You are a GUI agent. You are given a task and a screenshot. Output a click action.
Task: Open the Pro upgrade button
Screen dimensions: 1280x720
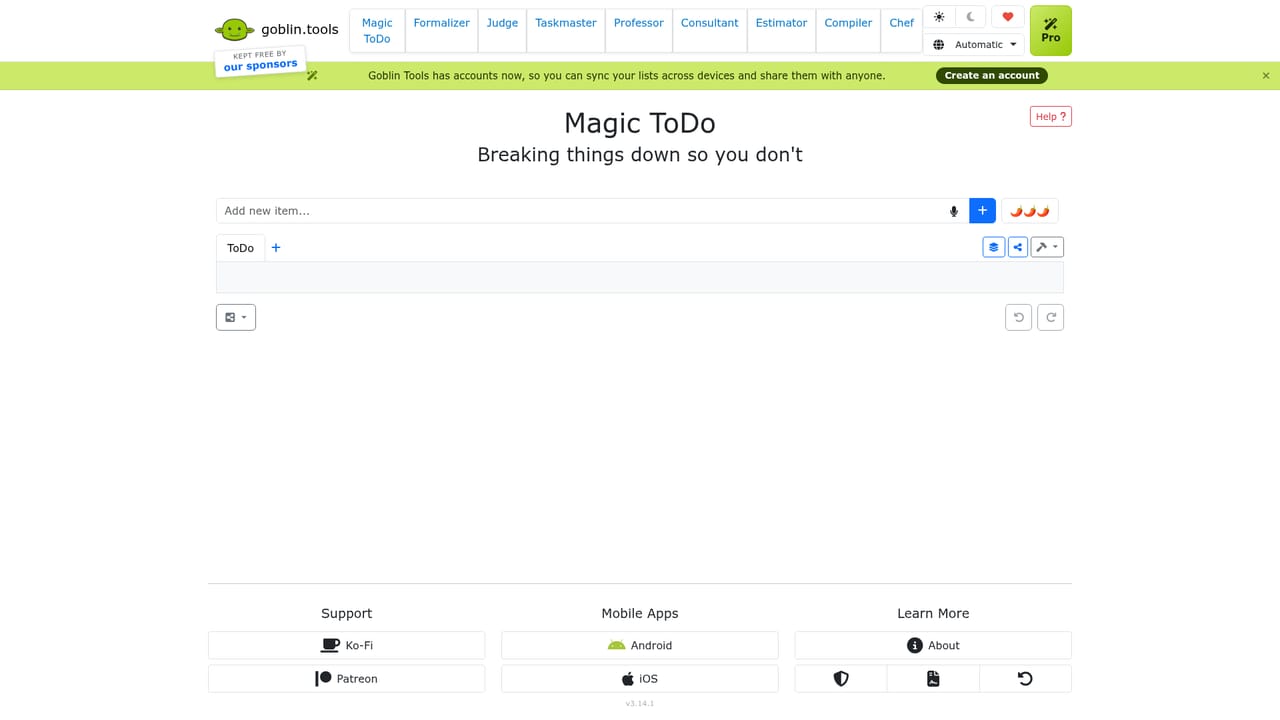coord(1050,30)
